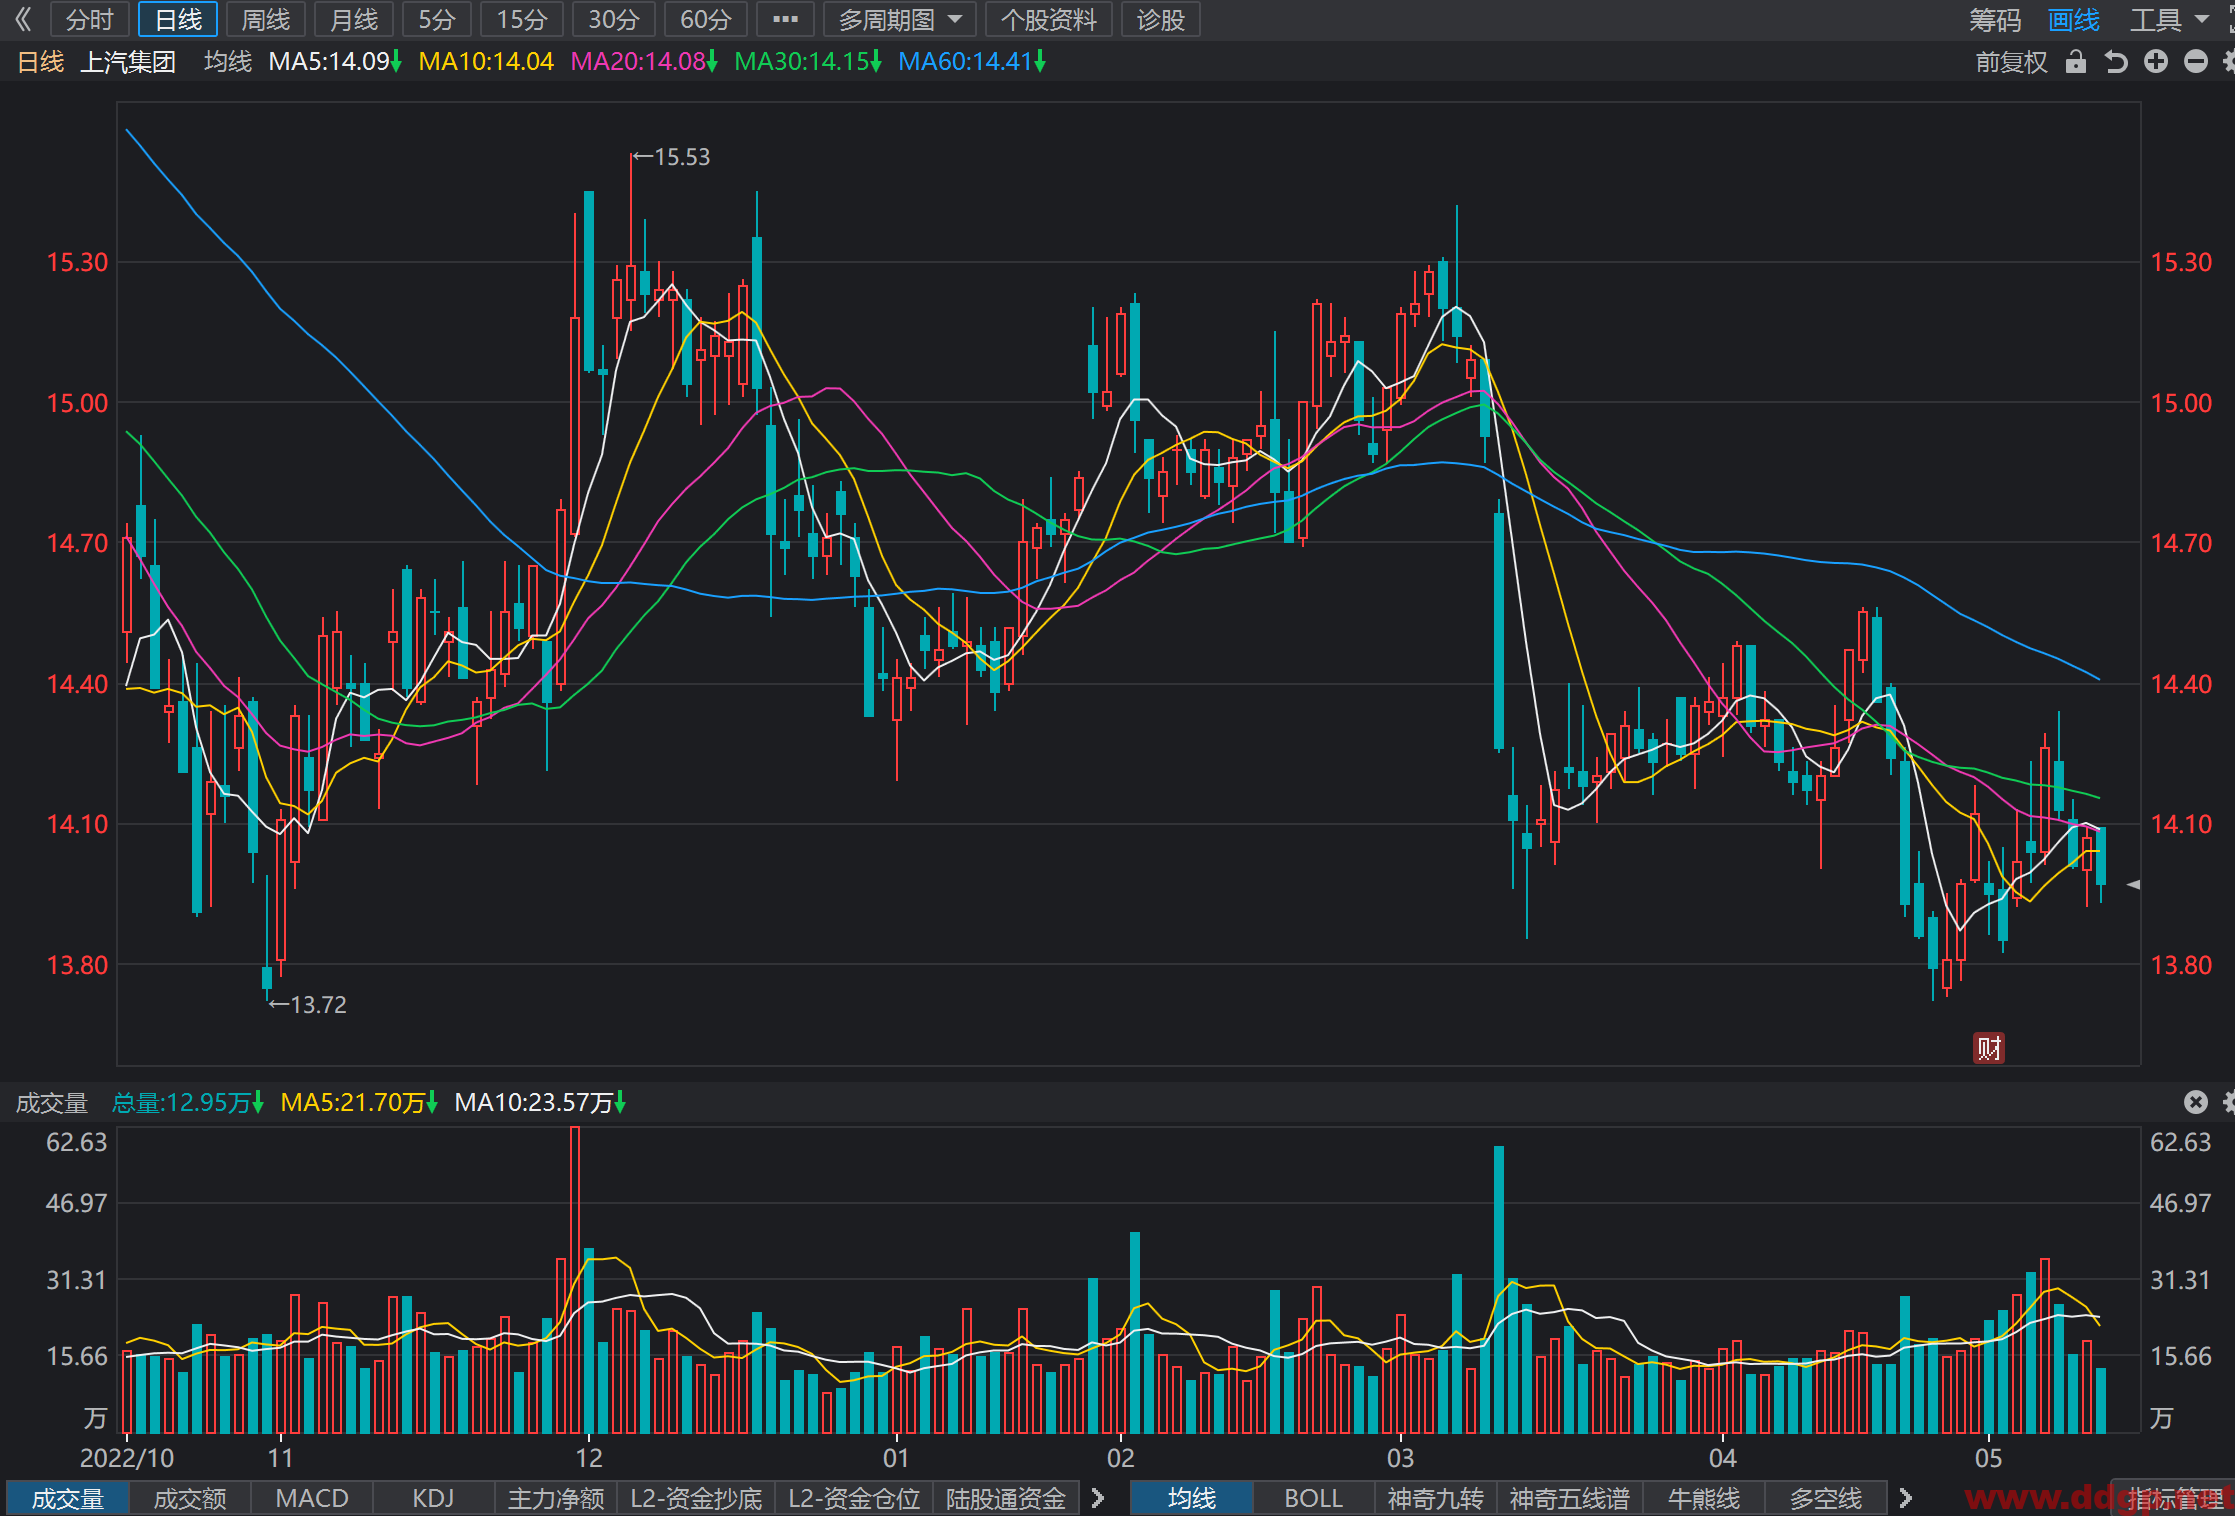Expand the 工具 tools dropdown
The width and height of the screenshot is (2235, 1516).
point(2168,19)
